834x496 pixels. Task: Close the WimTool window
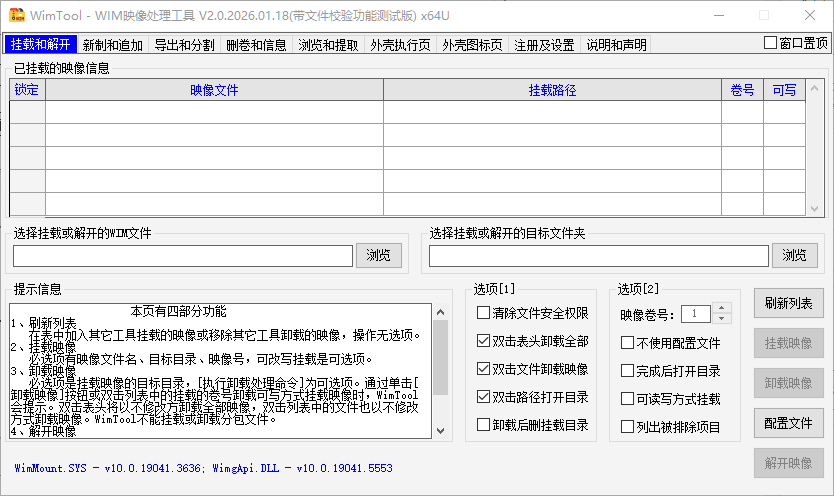(810, 15)
